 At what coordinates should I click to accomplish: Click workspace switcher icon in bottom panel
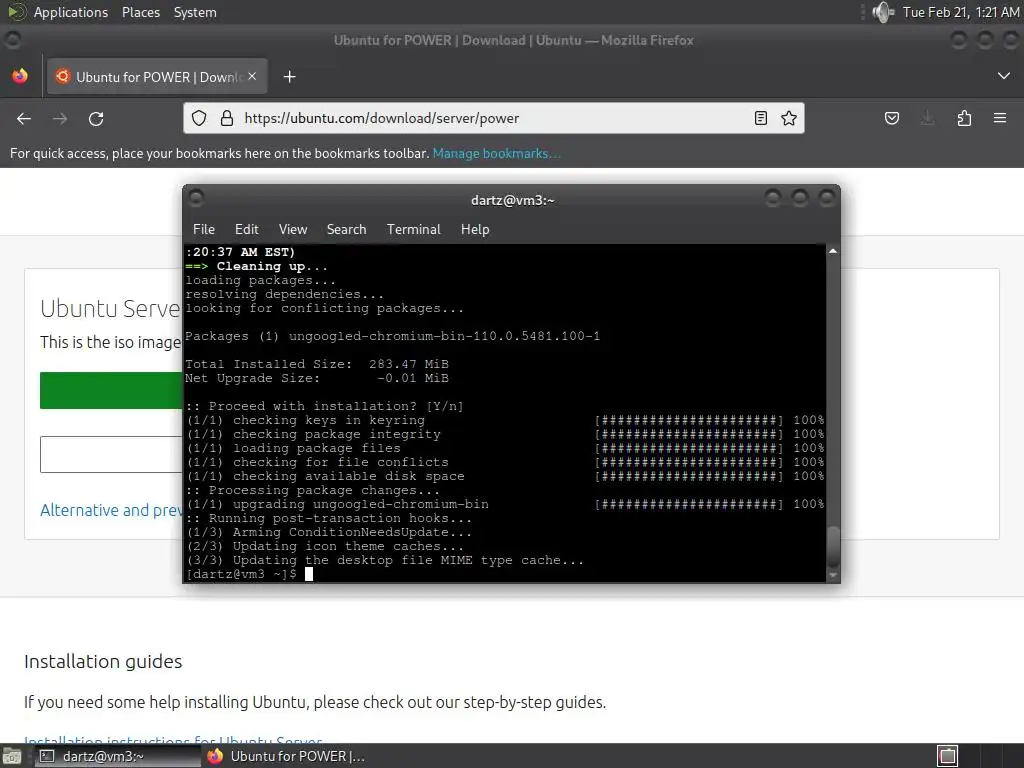[948, 756]
